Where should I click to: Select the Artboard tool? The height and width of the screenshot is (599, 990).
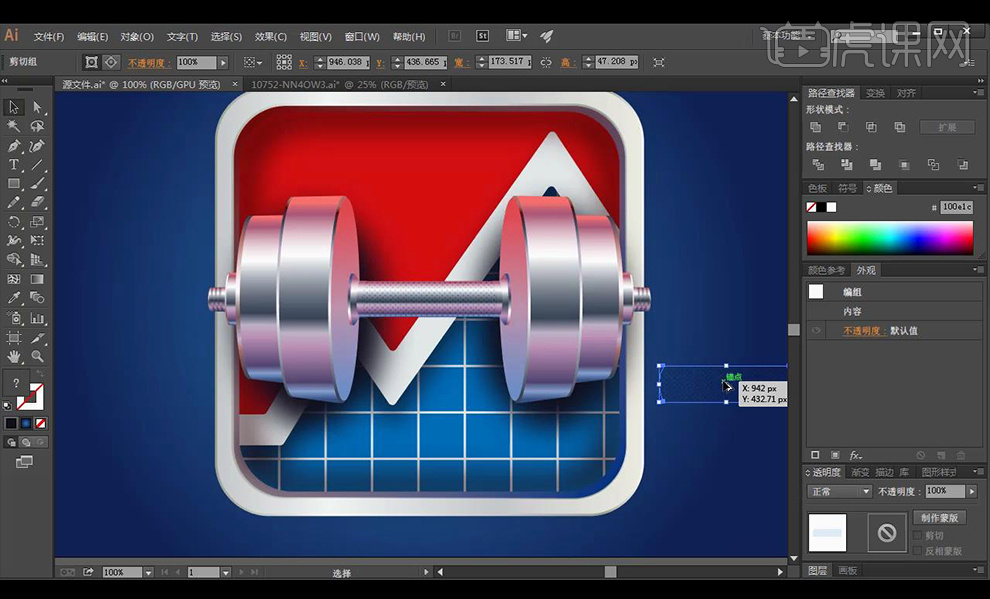13,338
